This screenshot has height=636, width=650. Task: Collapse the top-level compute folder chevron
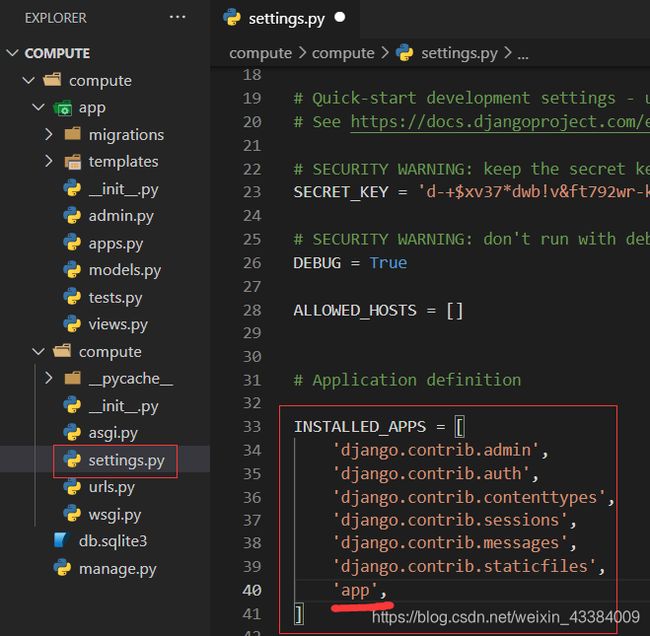(28, 80)
